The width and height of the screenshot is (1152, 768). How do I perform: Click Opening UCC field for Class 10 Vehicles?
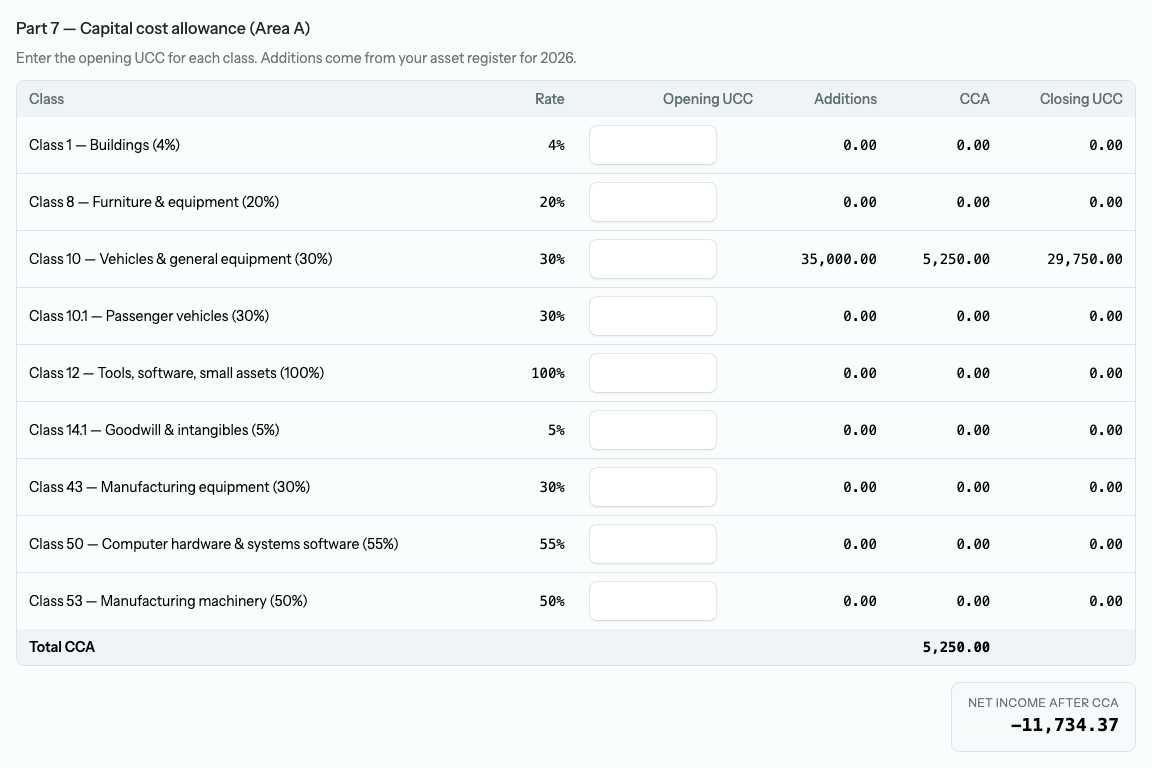pyautogui.click(x=652, y=259)
